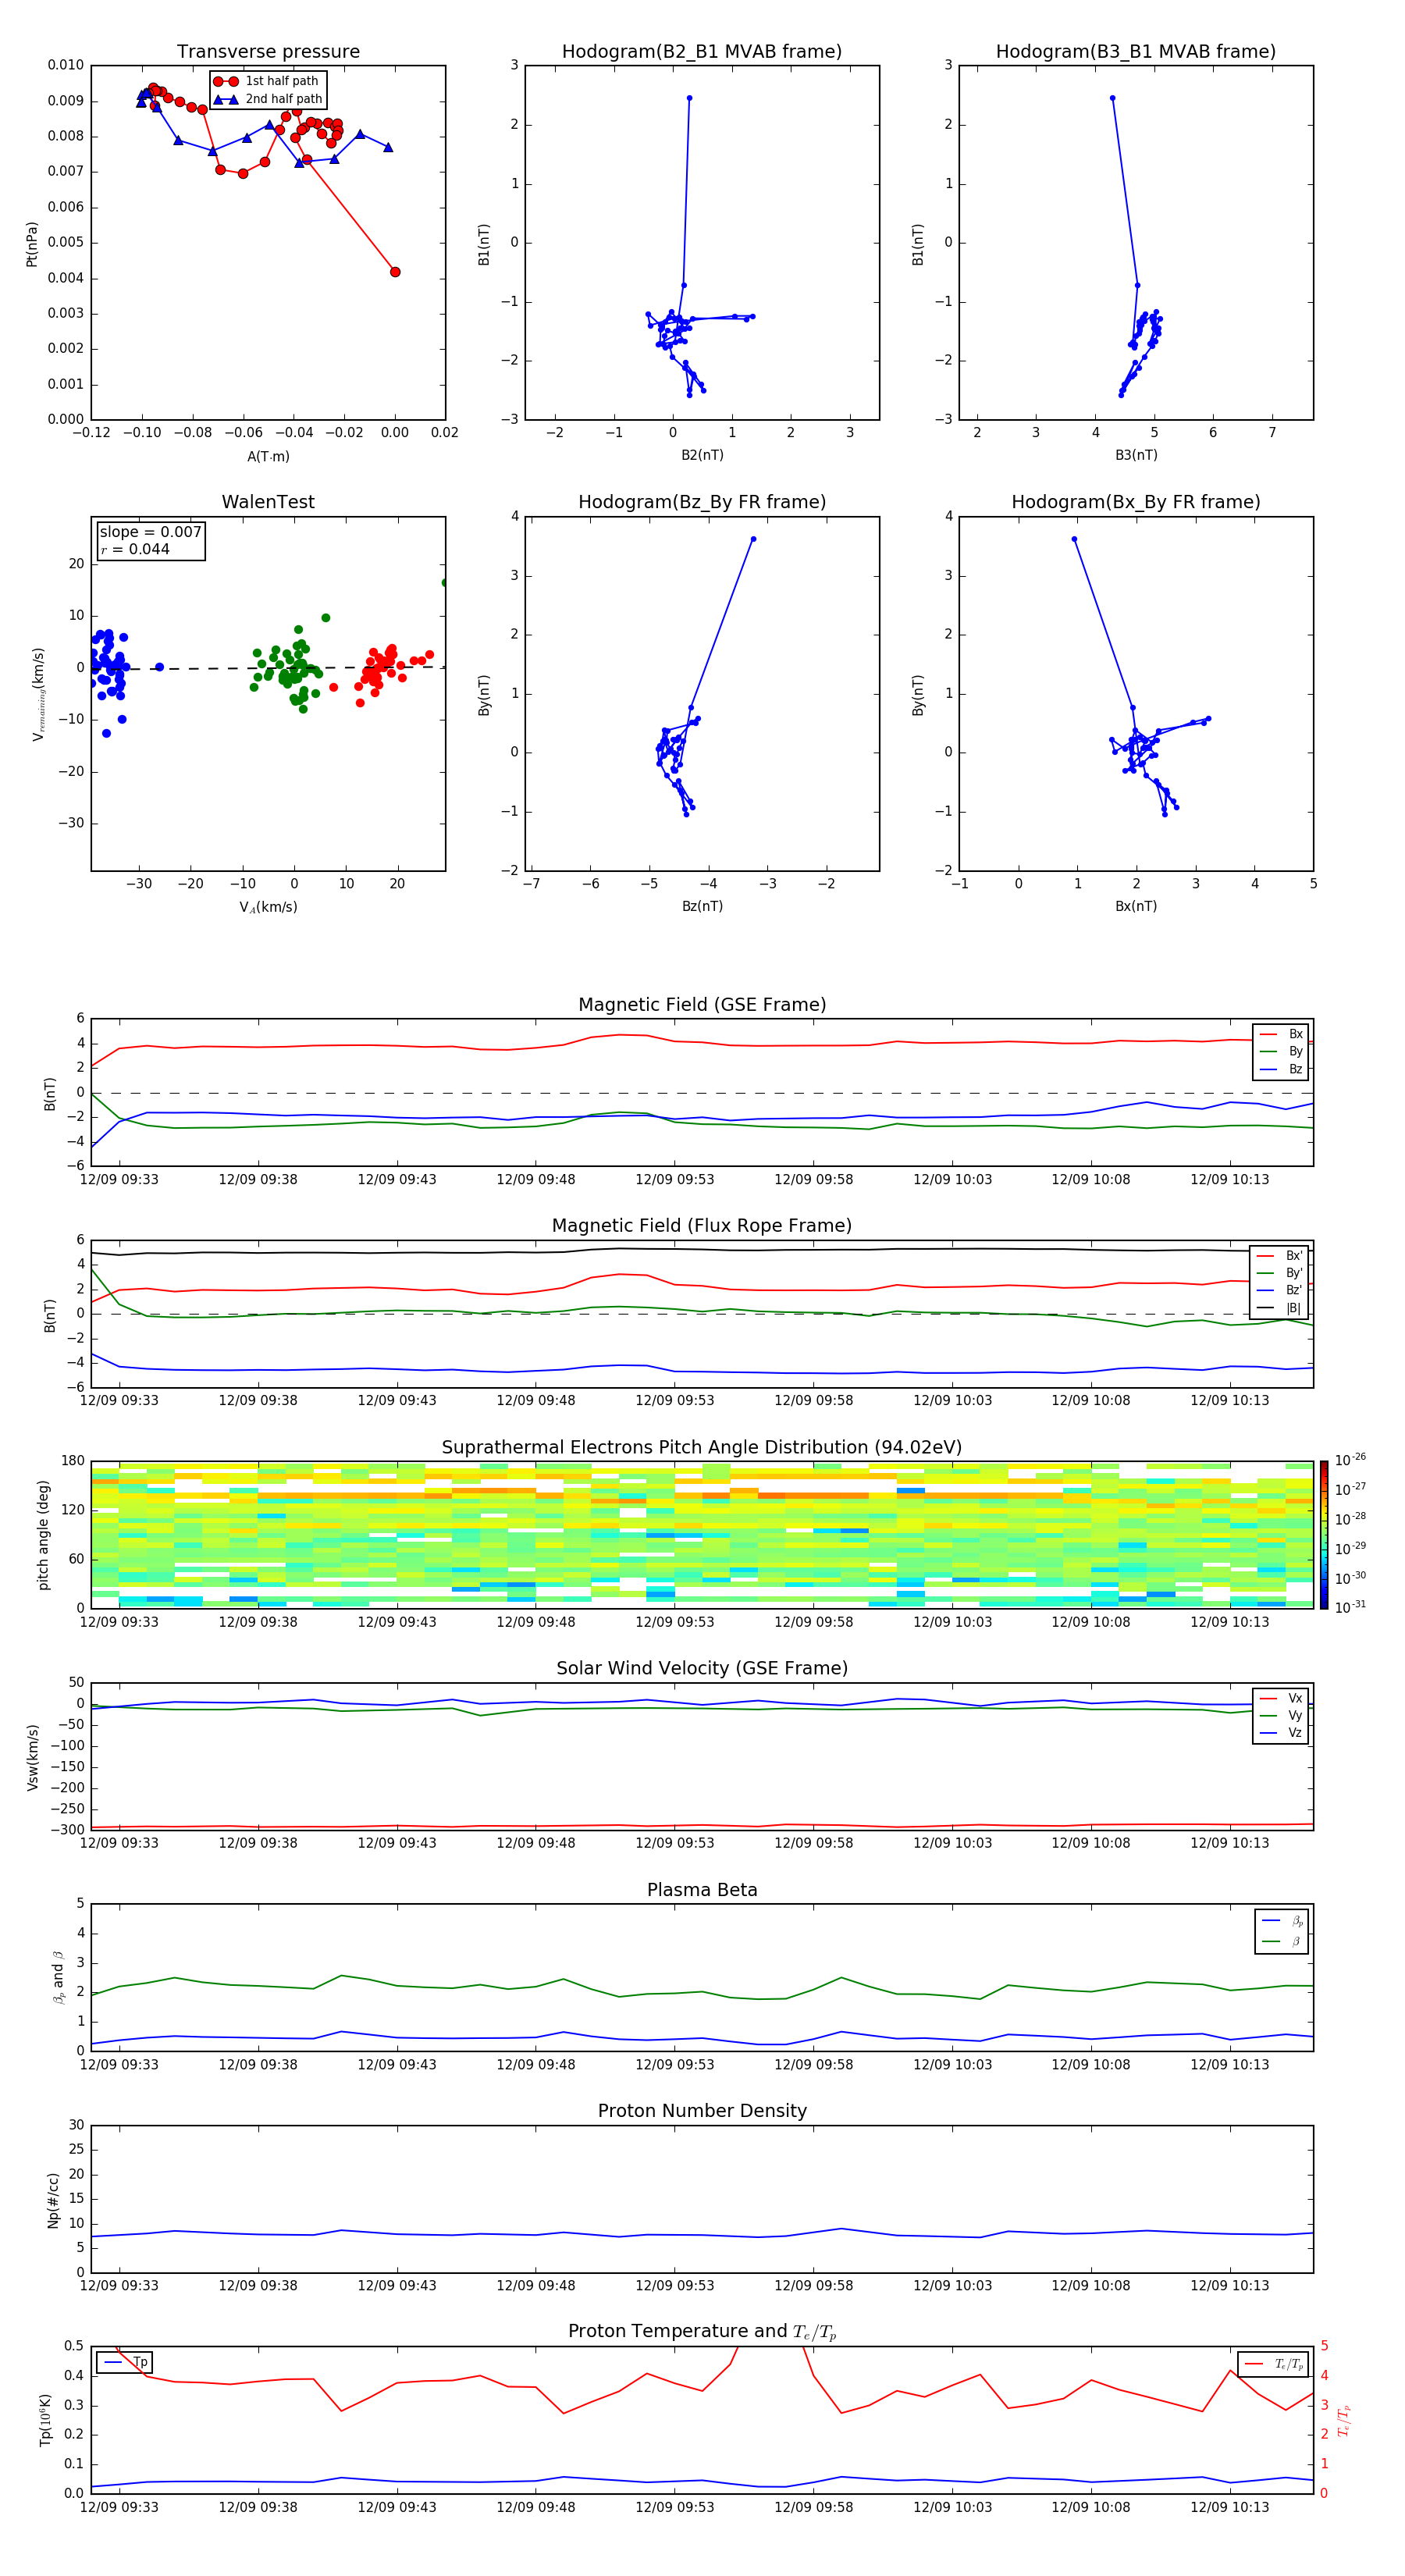Click '12/09 09:48' tick under Proton Number Density plot
This screenshot has width=1405, height=2576.
coord(536,2286)
